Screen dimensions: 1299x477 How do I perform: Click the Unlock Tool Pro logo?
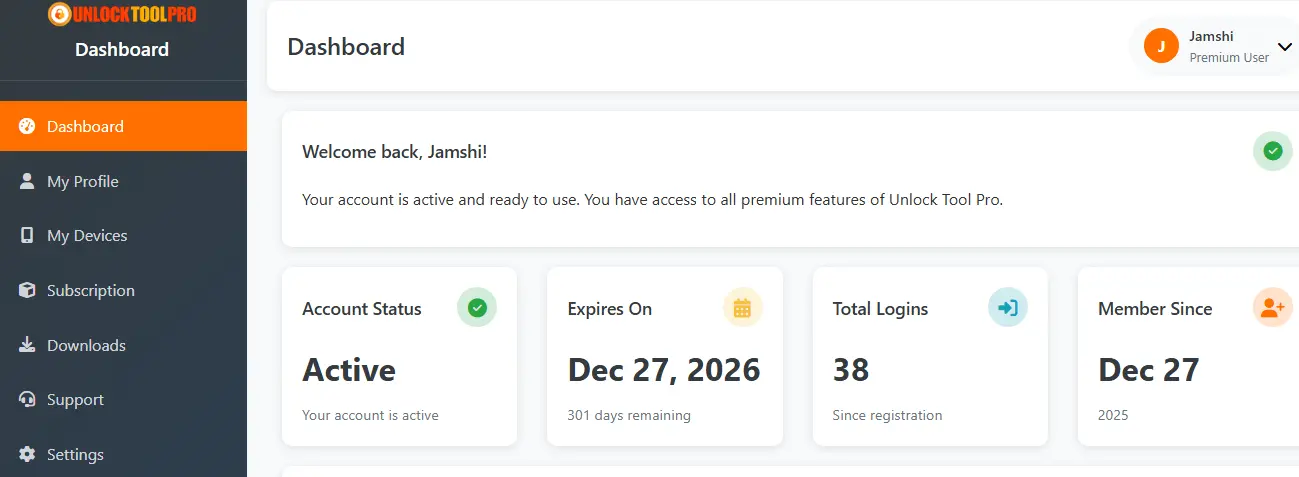coord(122,14)
